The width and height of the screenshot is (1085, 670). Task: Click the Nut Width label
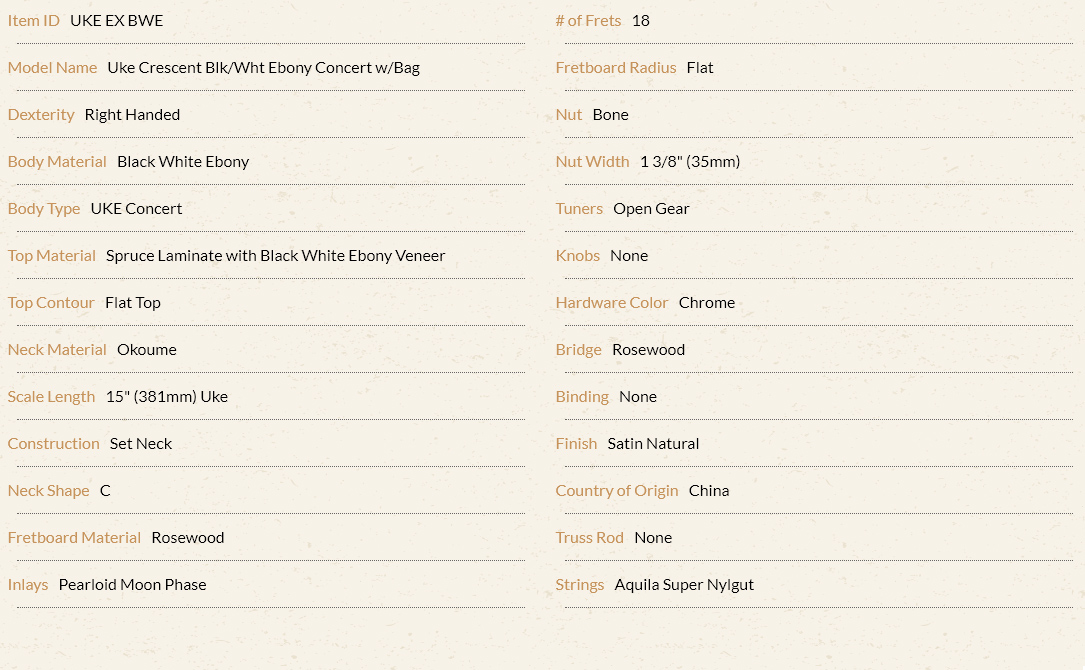592,162
